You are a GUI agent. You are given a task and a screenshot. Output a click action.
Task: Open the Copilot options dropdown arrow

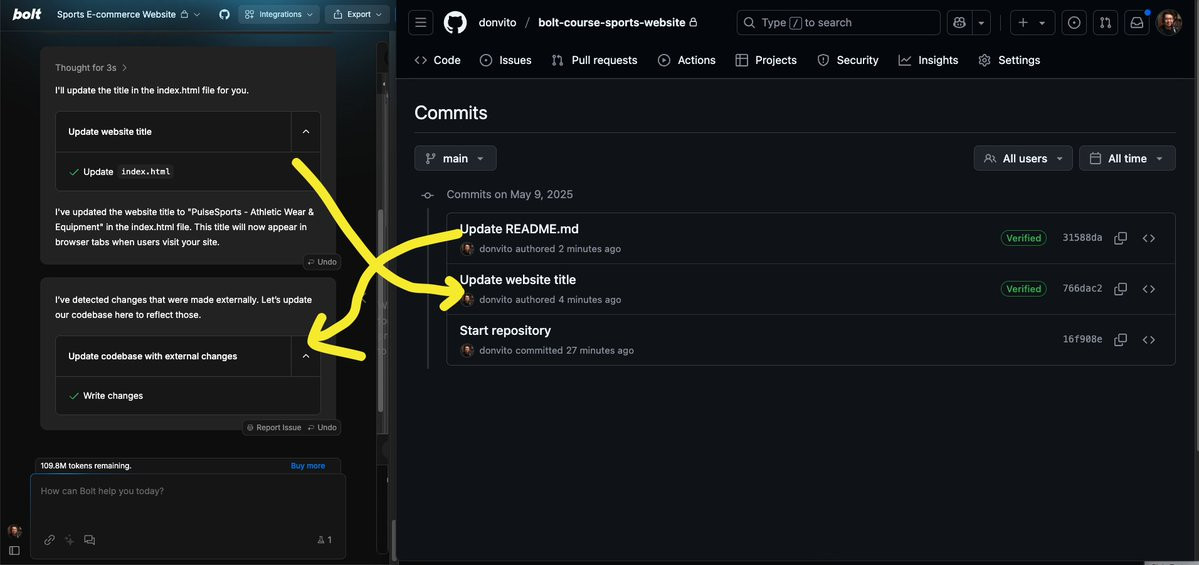[x=982, y=23]
